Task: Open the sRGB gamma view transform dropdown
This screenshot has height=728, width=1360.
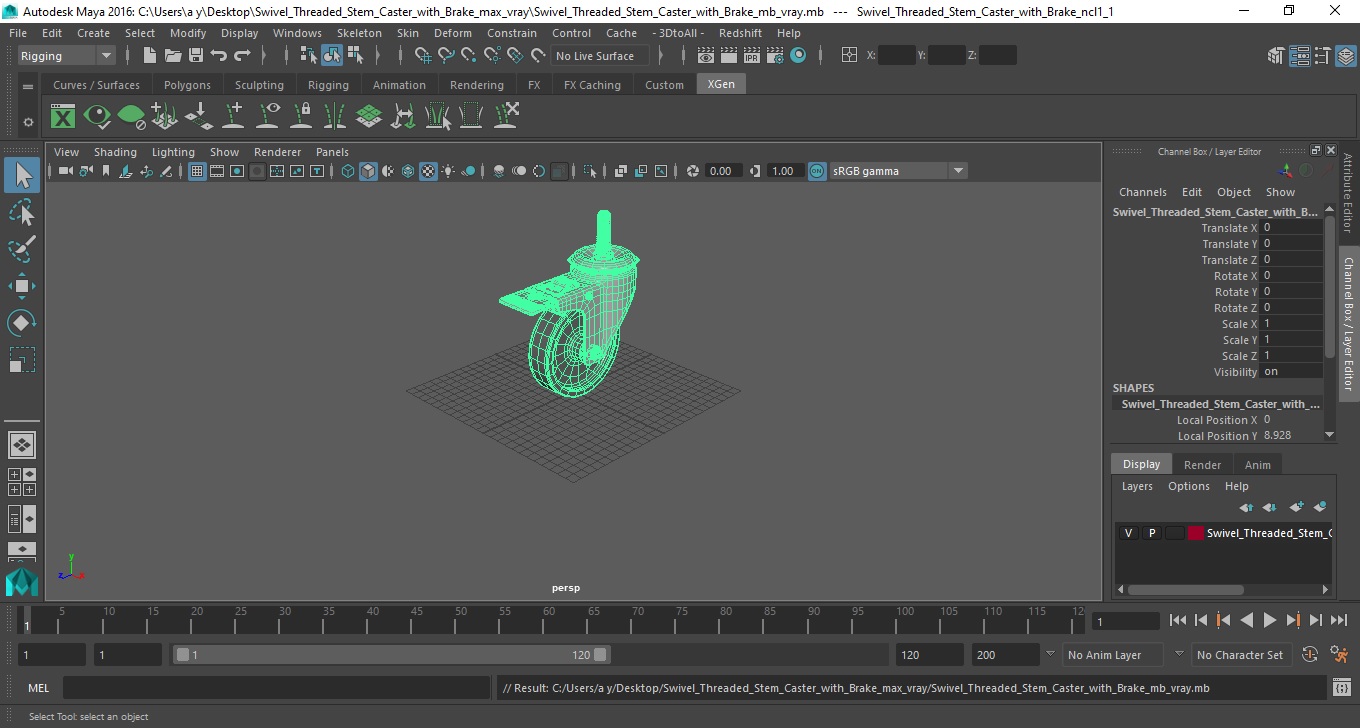Action: [897, 171]
